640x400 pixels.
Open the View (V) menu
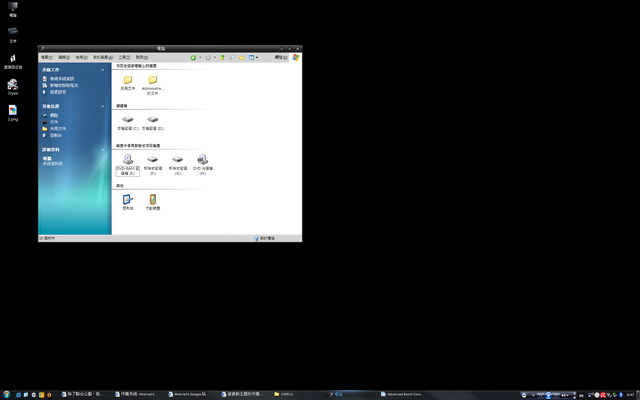tap(81, 58)
